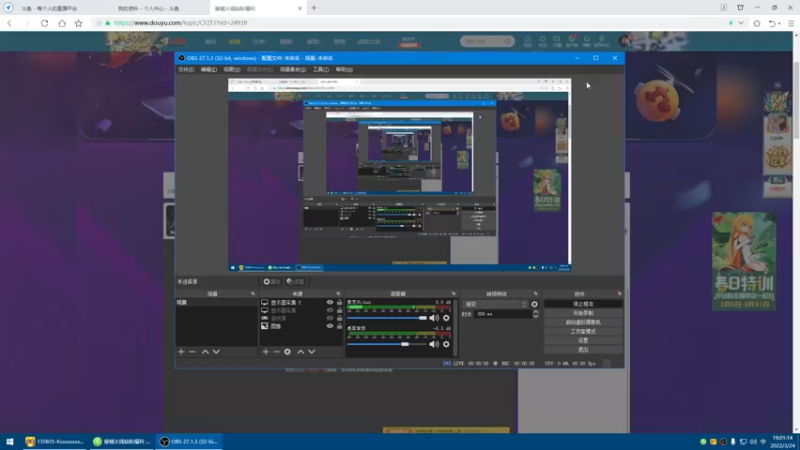Go back in the browser

(x=9, y=23)
